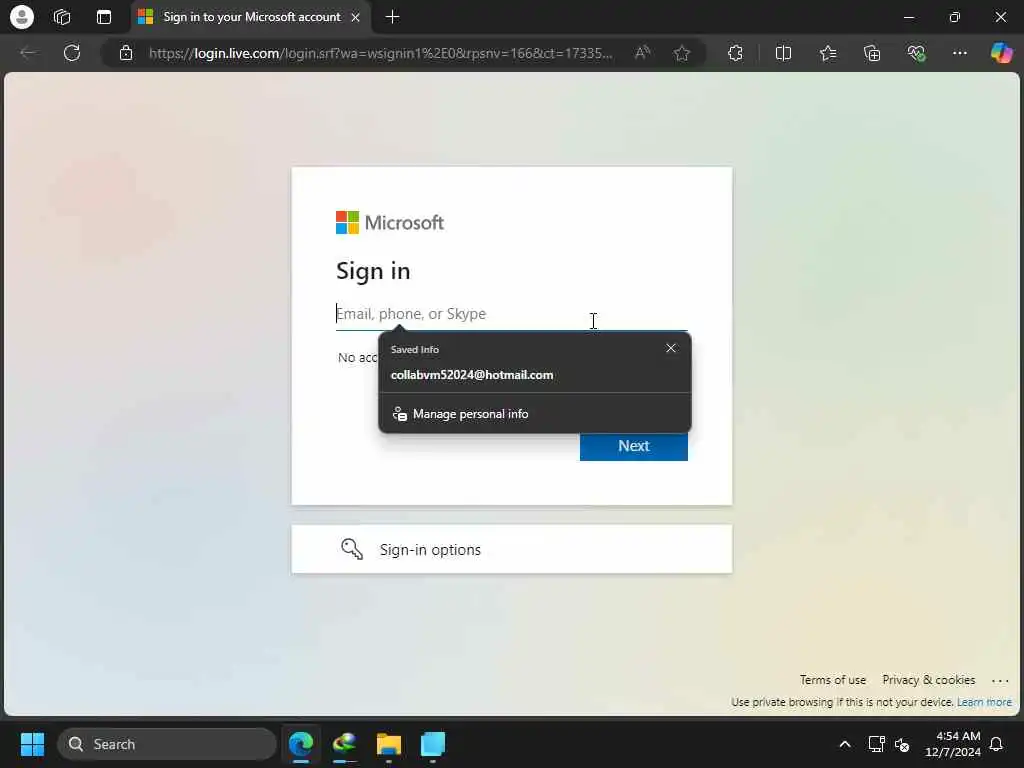Screen dimensions: 1024x768
Task: Open the Collections icon
Action: [872, 53]
